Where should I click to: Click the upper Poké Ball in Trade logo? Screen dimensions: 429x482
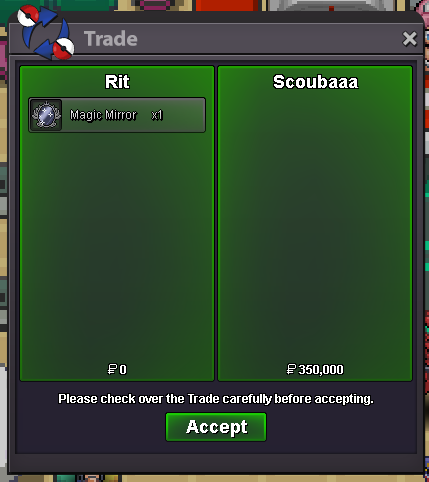[x=28, y=15]
